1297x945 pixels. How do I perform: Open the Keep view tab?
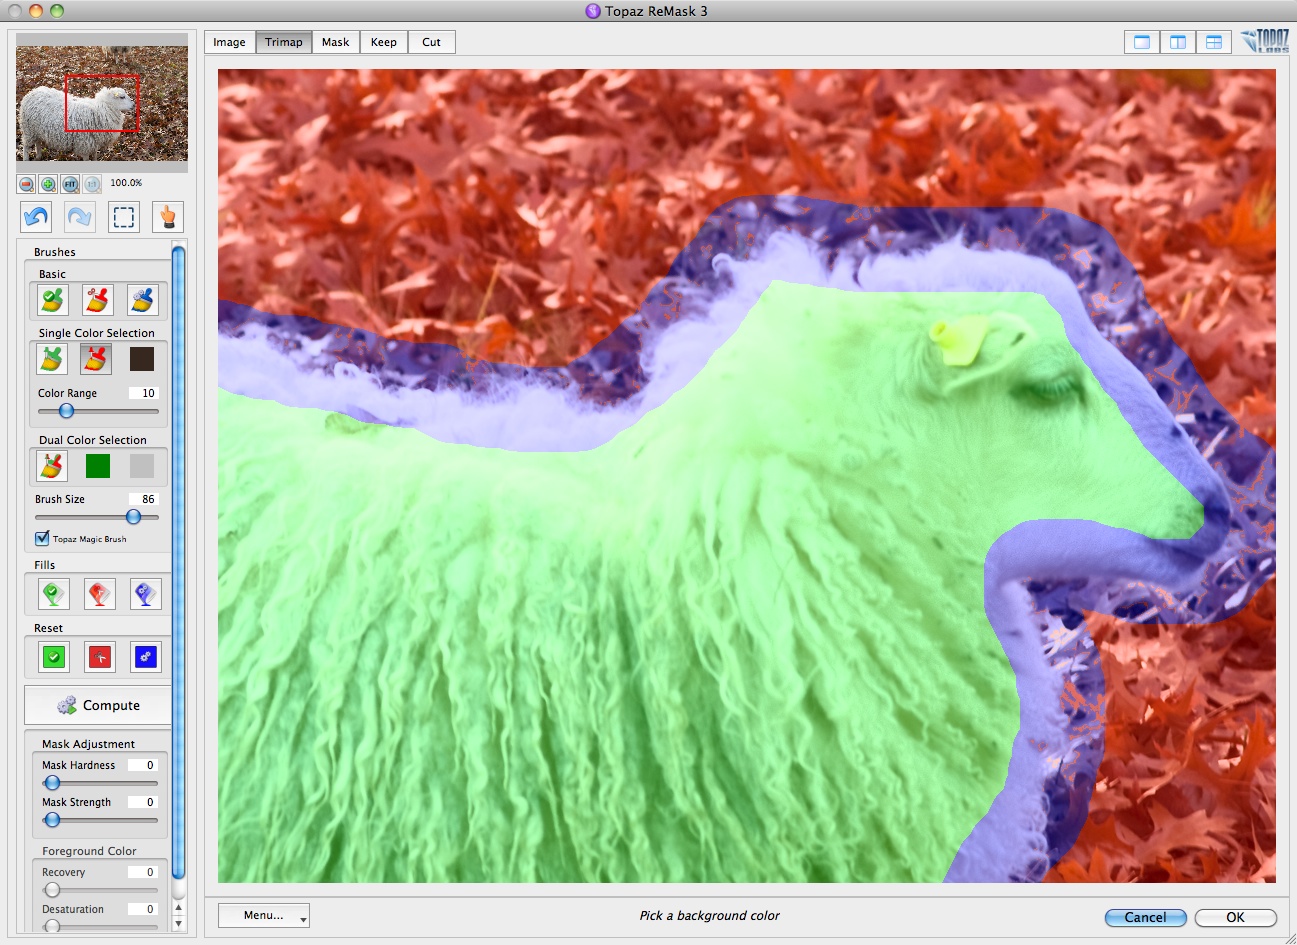point(383,42)
